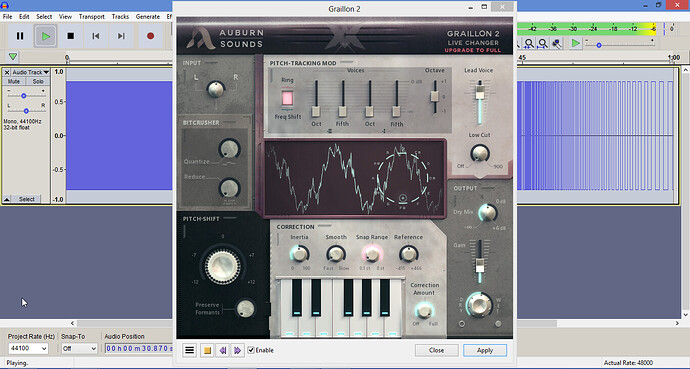
Task: Open the effect Manage menu hamburger icon
Action: click(189, 350)
